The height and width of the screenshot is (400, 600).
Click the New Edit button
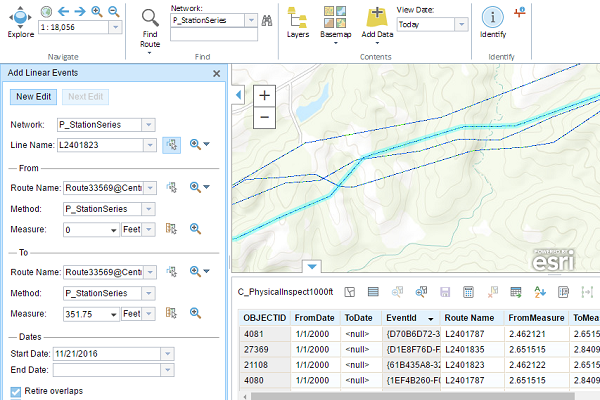[34, 97]
